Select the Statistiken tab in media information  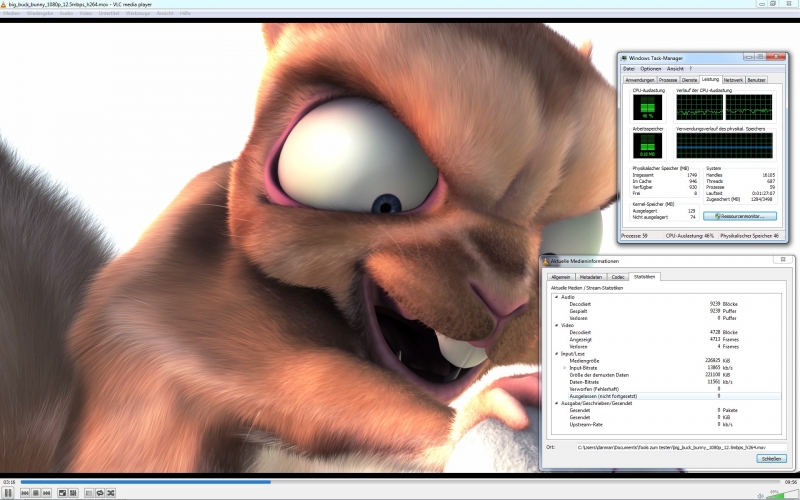644,277
